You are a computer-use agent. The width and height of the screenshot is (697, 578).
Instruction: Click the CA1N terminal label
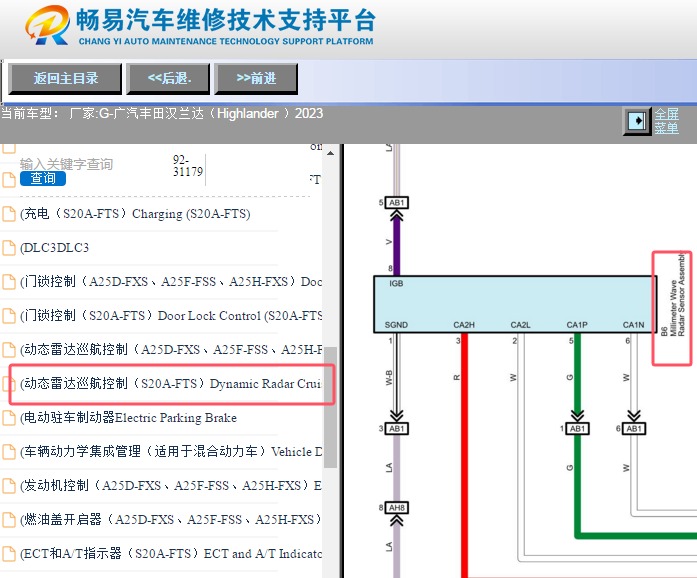tap(633, 325)
